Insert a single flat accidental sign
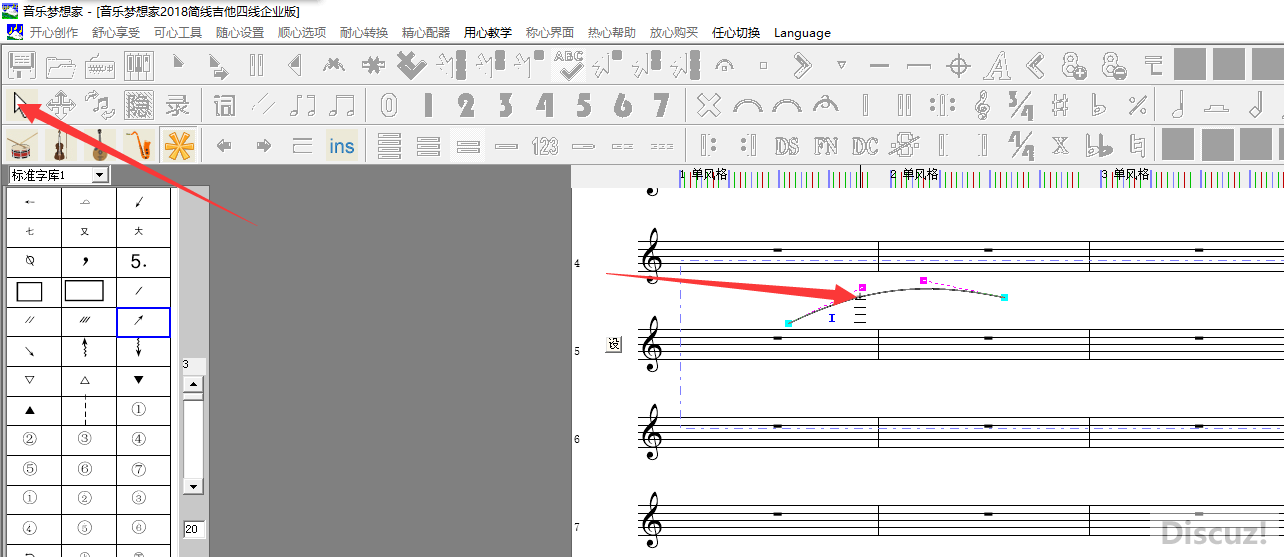 1099,104
